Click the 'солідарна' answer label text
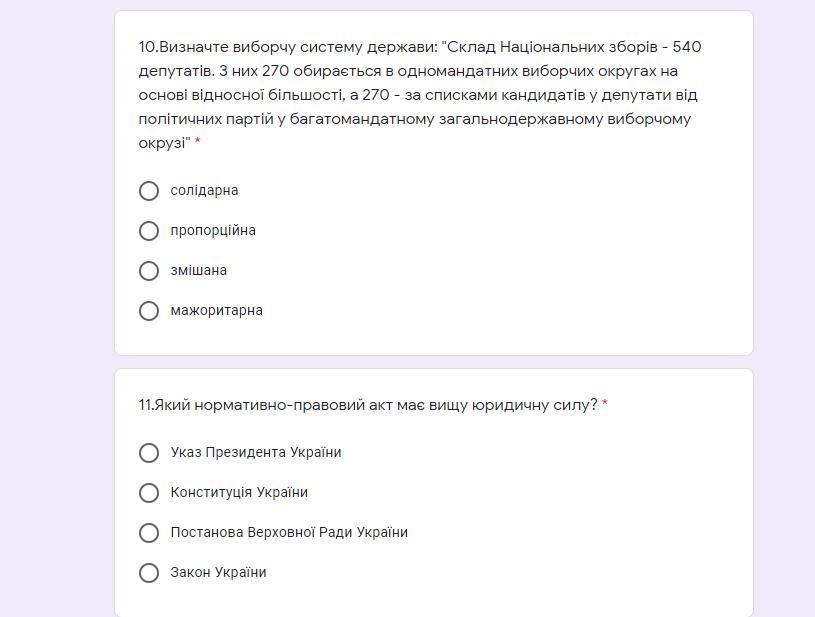815x617 pixels. tap(204, 191)
